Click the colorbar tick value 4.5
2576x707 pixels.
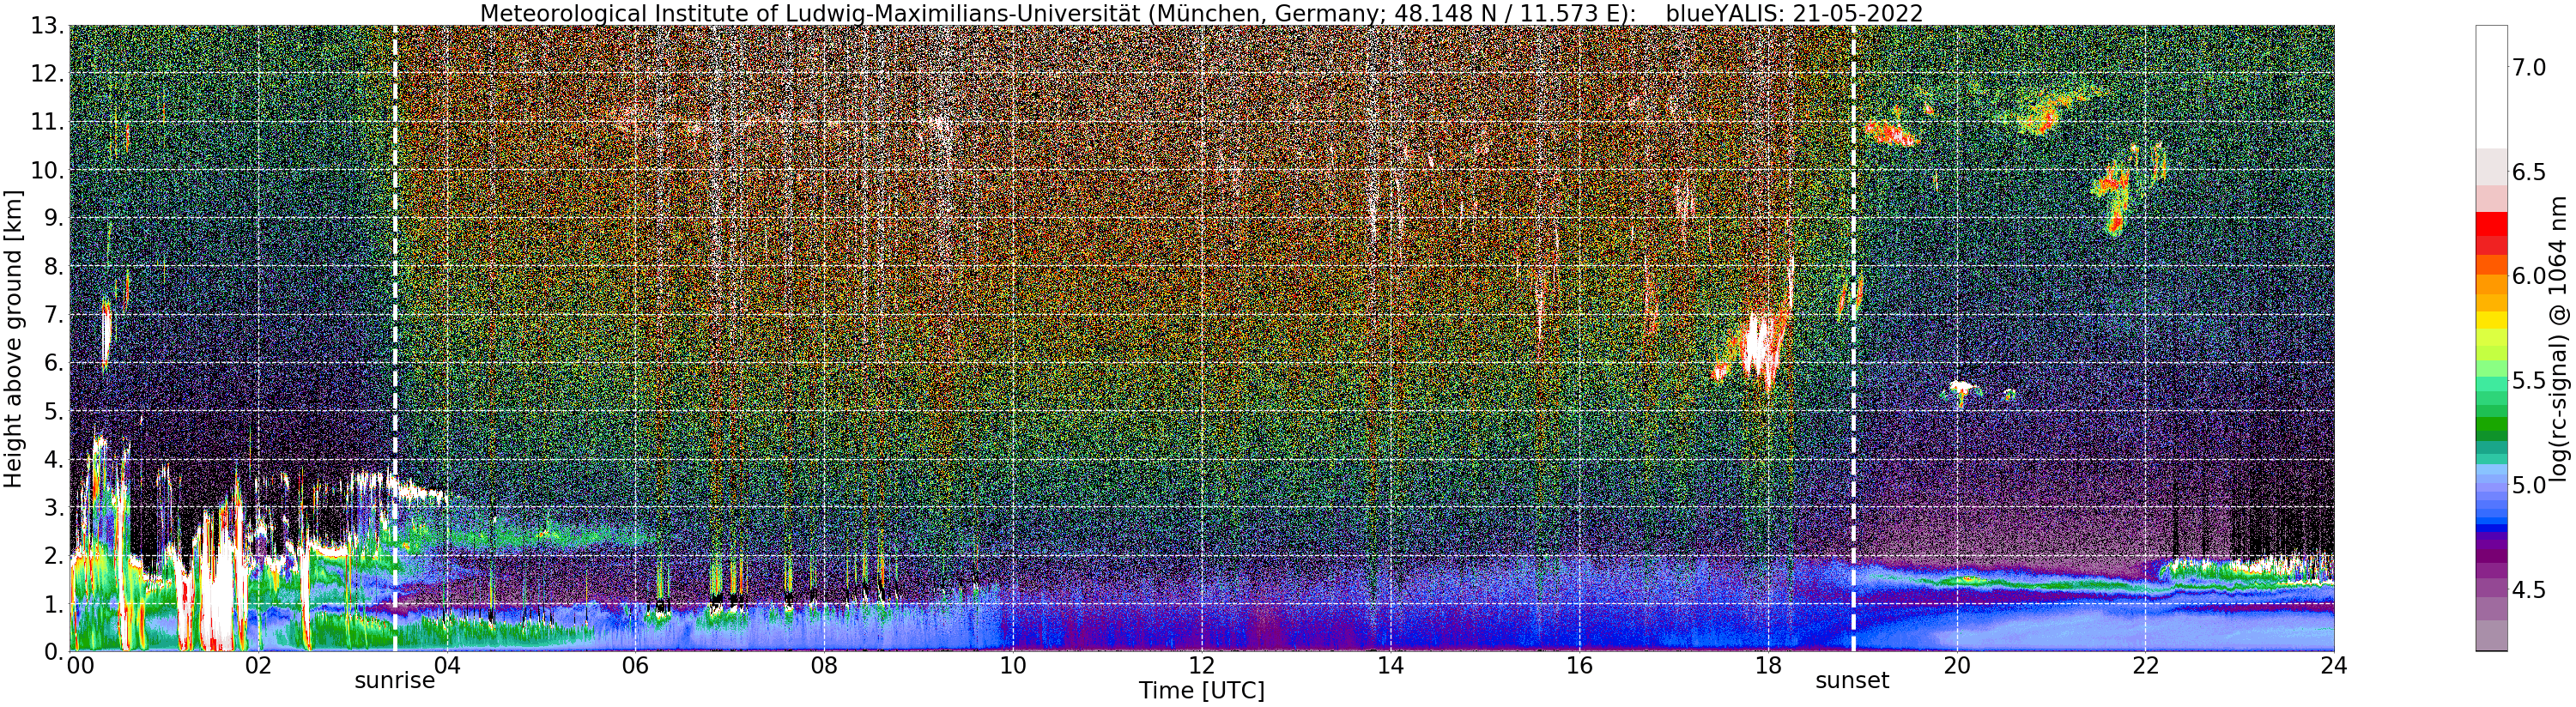click(2530, 590)
